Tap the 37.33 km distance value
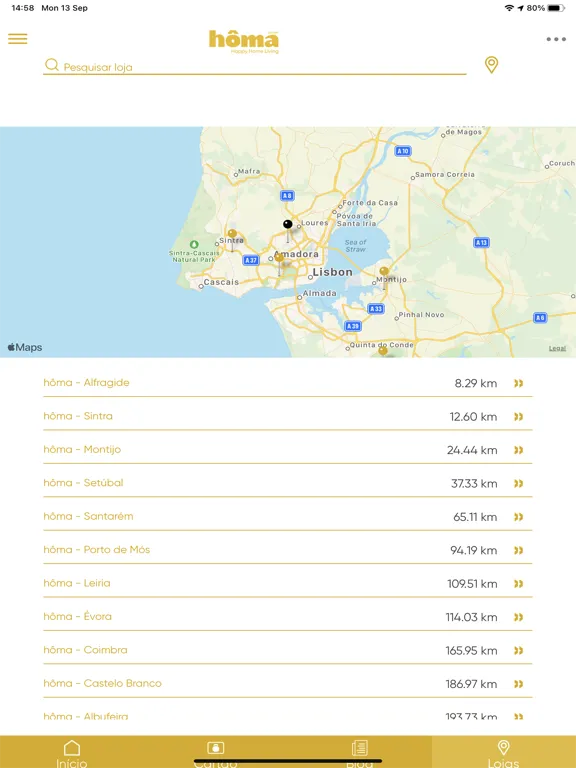Viewport: 576px width, 768px height. (474, 483)
